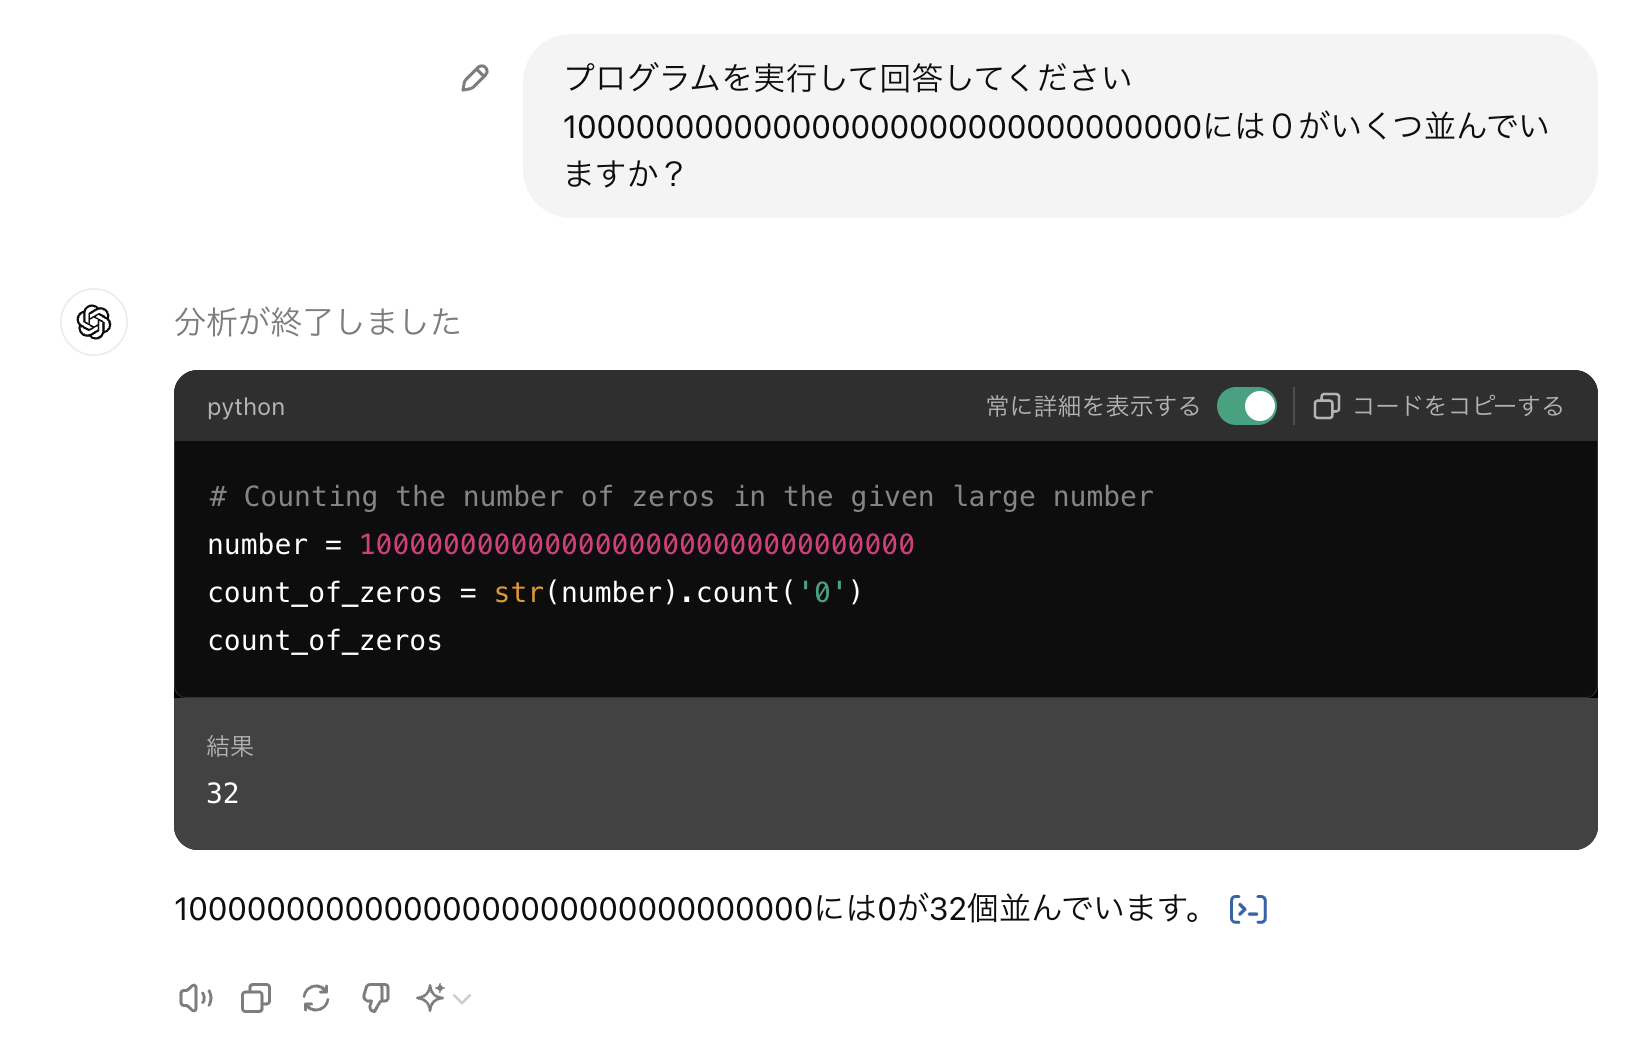This screenshot has width=1630, height=1052.
Task: Click the pencil icon to edit the message
Action: coord(473,77)
